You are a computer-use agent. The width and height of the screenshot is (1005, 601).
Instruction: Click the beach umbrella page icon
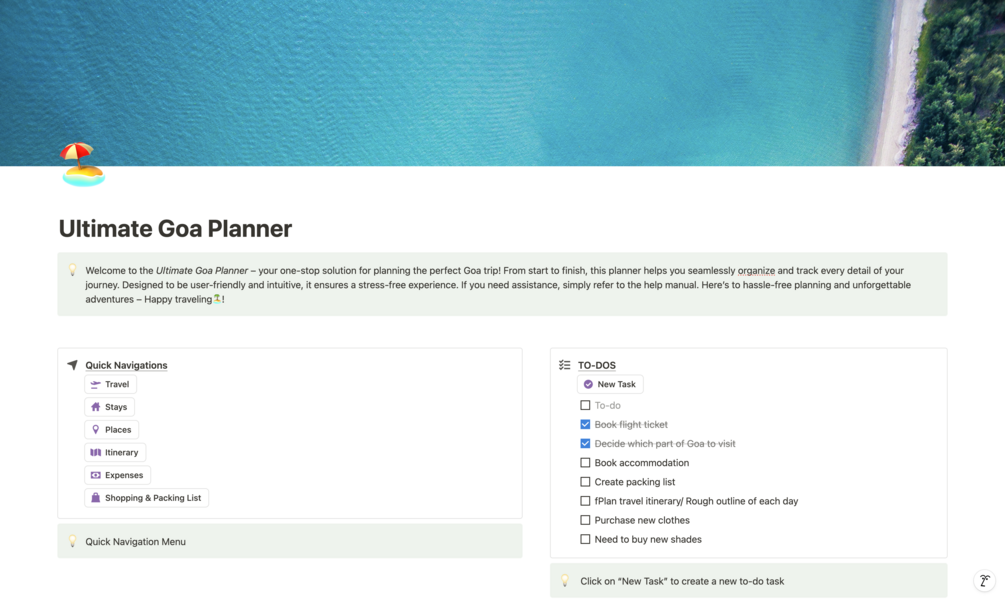[x=80, y=164]
